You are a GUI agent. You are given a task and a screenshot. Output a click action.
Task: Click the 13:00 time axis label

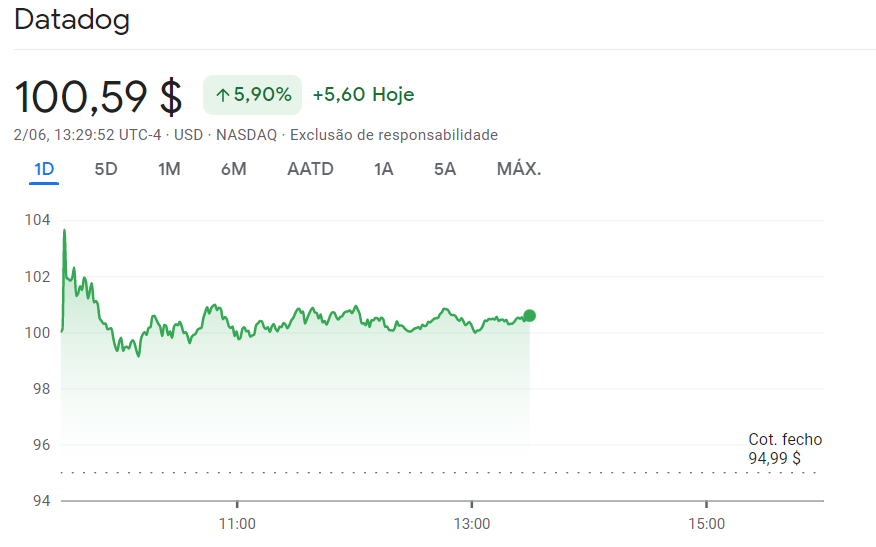click(472, 524)
